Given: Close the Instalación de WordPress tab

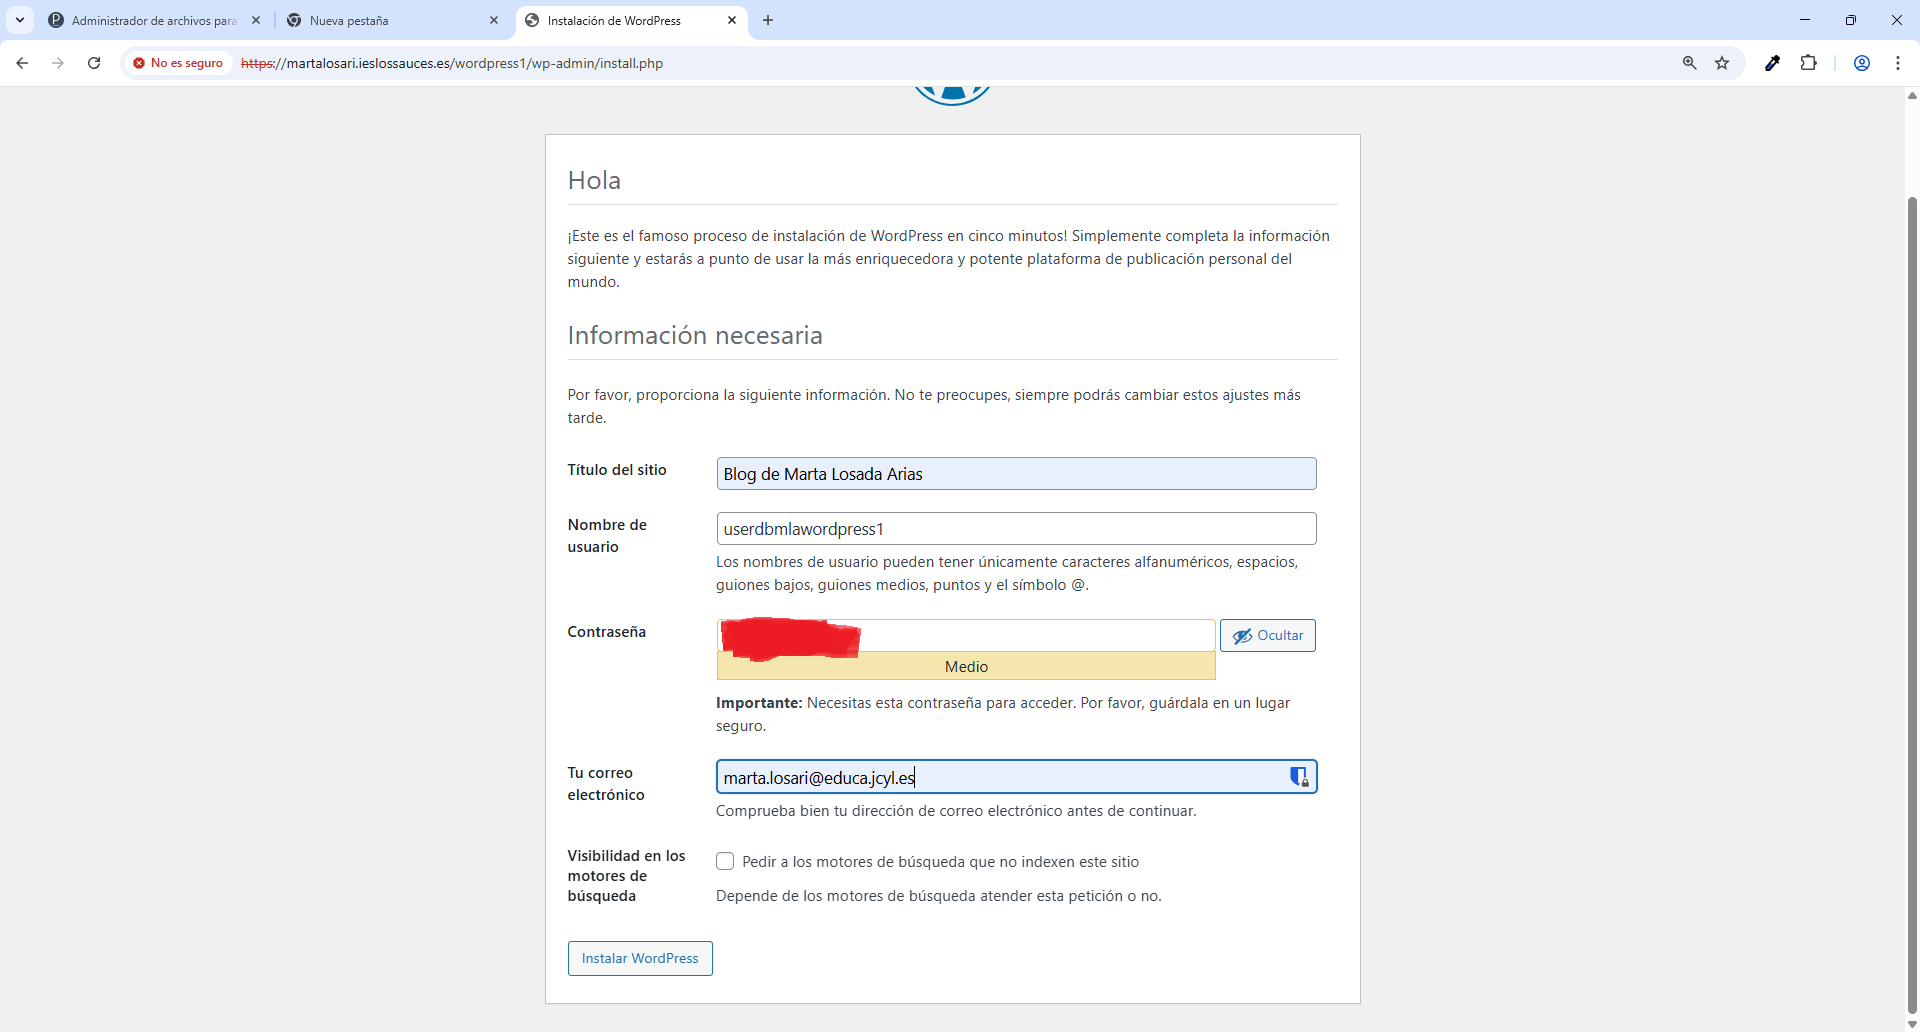Looking at the screenshot, I should (732, 20).
